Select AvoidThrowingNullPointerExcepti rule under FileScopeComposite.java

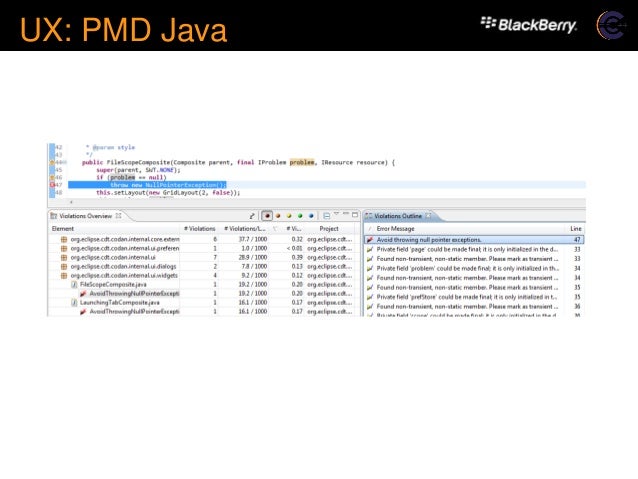134,293
